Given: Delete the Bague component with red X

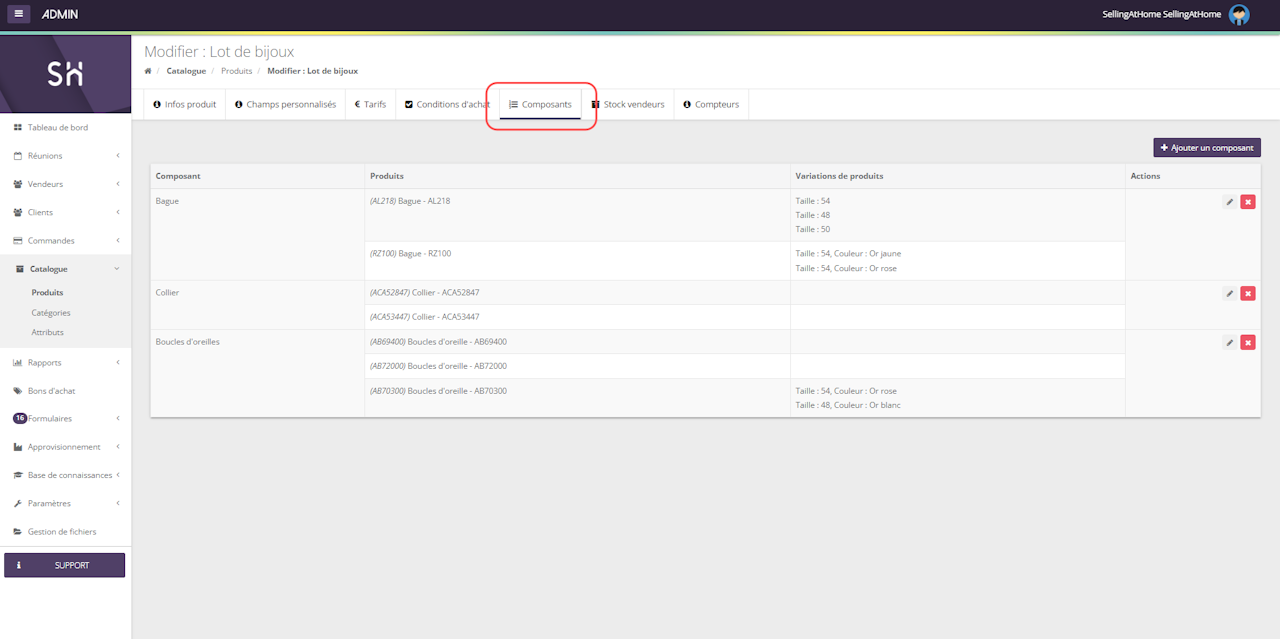Looking at the screenshot, I should click(1248, 202).
